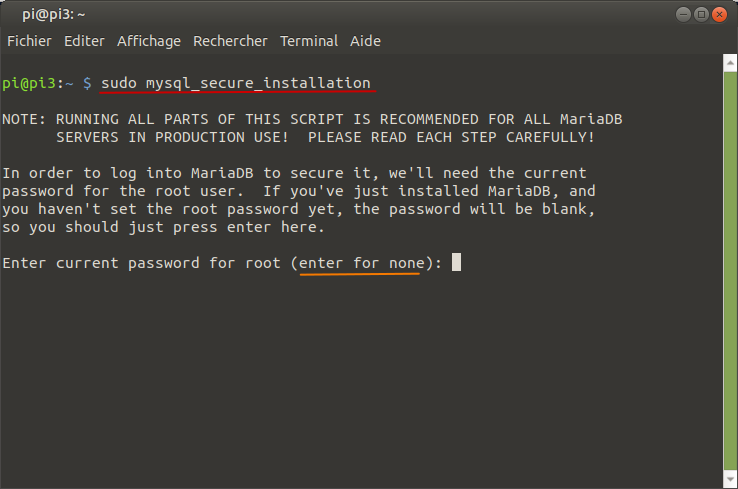Click the green vertical scrollbar thumb
The image size is (738, 489).
[x=730, y=271]
